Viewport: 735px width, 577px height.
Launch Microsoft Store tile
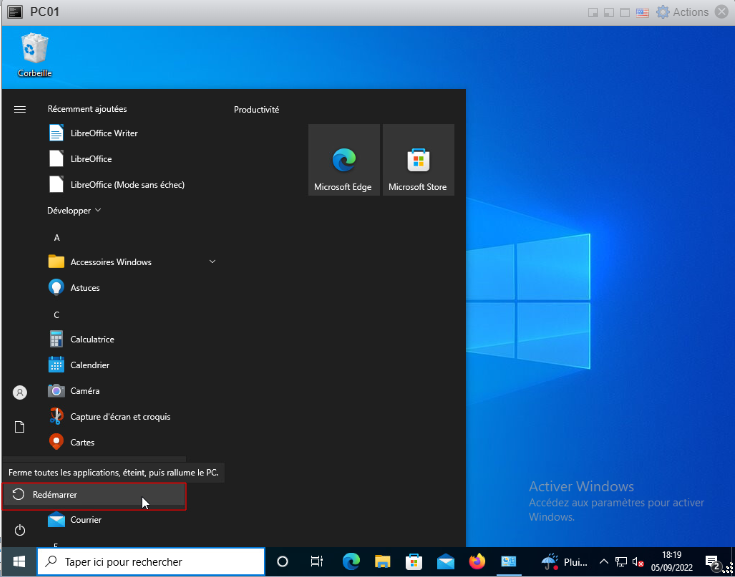click(x=418, y=160)
